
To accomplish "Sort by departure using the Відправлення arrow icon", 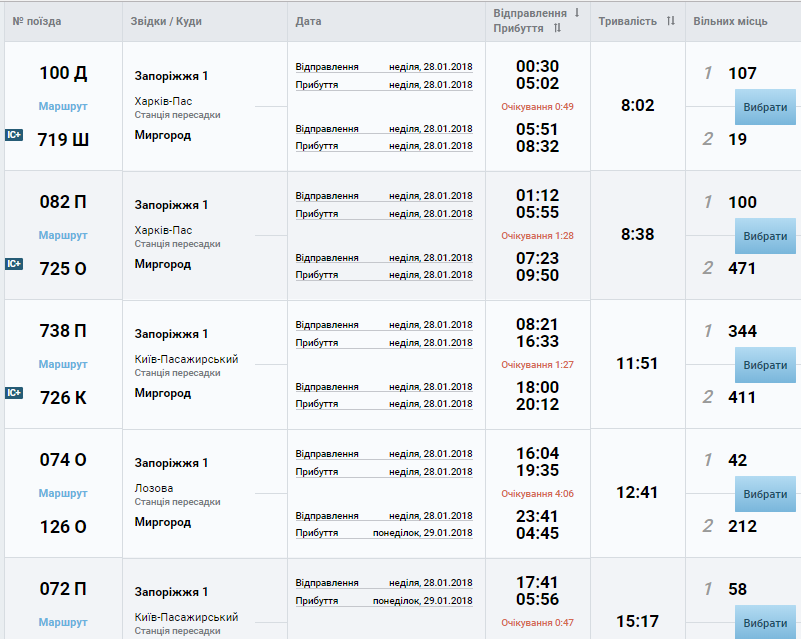I will 577,13.
